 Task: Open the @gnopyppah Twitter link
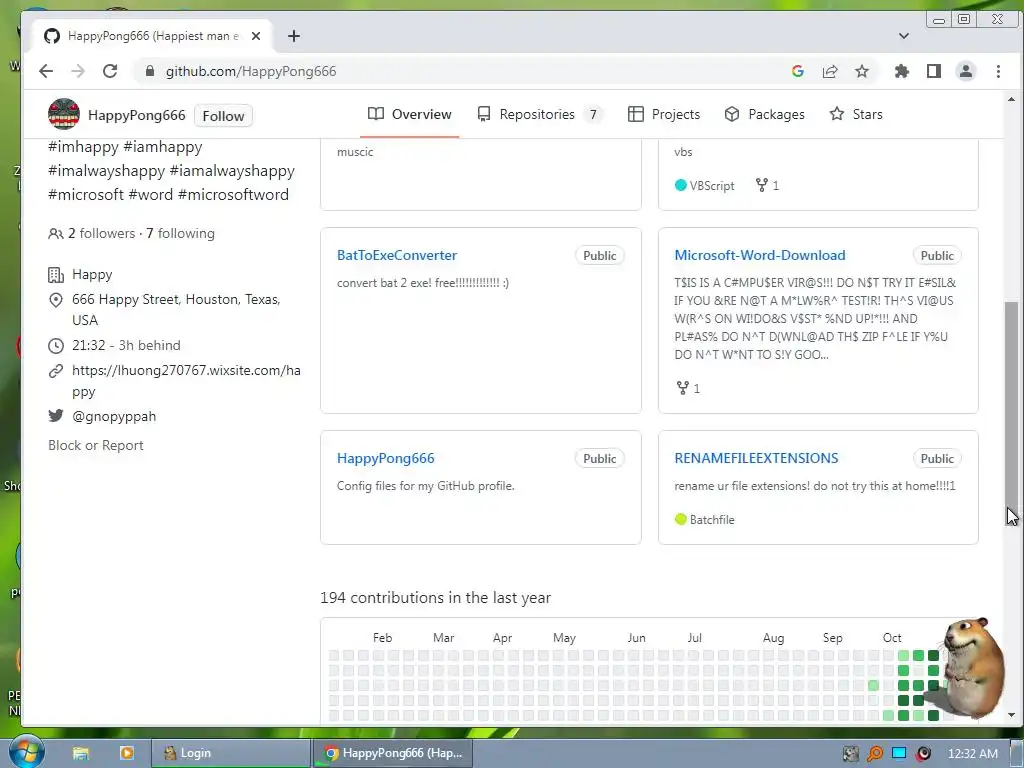pyautogui.click(x=114, y=416)
